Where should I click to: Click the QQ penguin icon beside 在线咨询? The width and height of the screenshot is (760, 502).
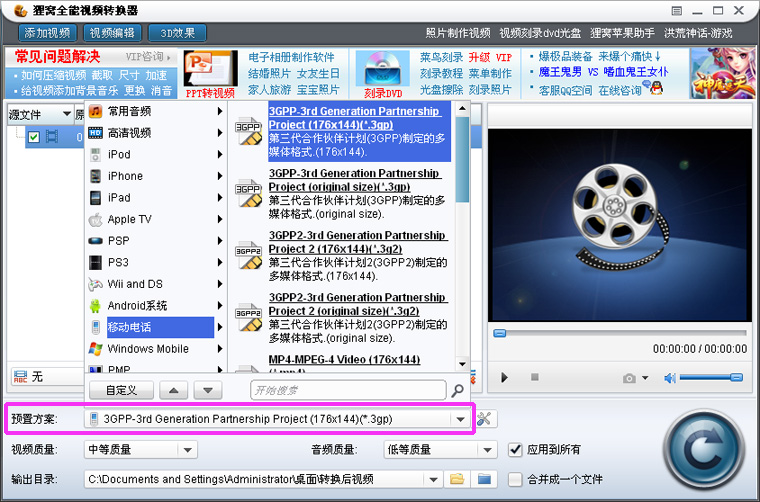point(656,88)
